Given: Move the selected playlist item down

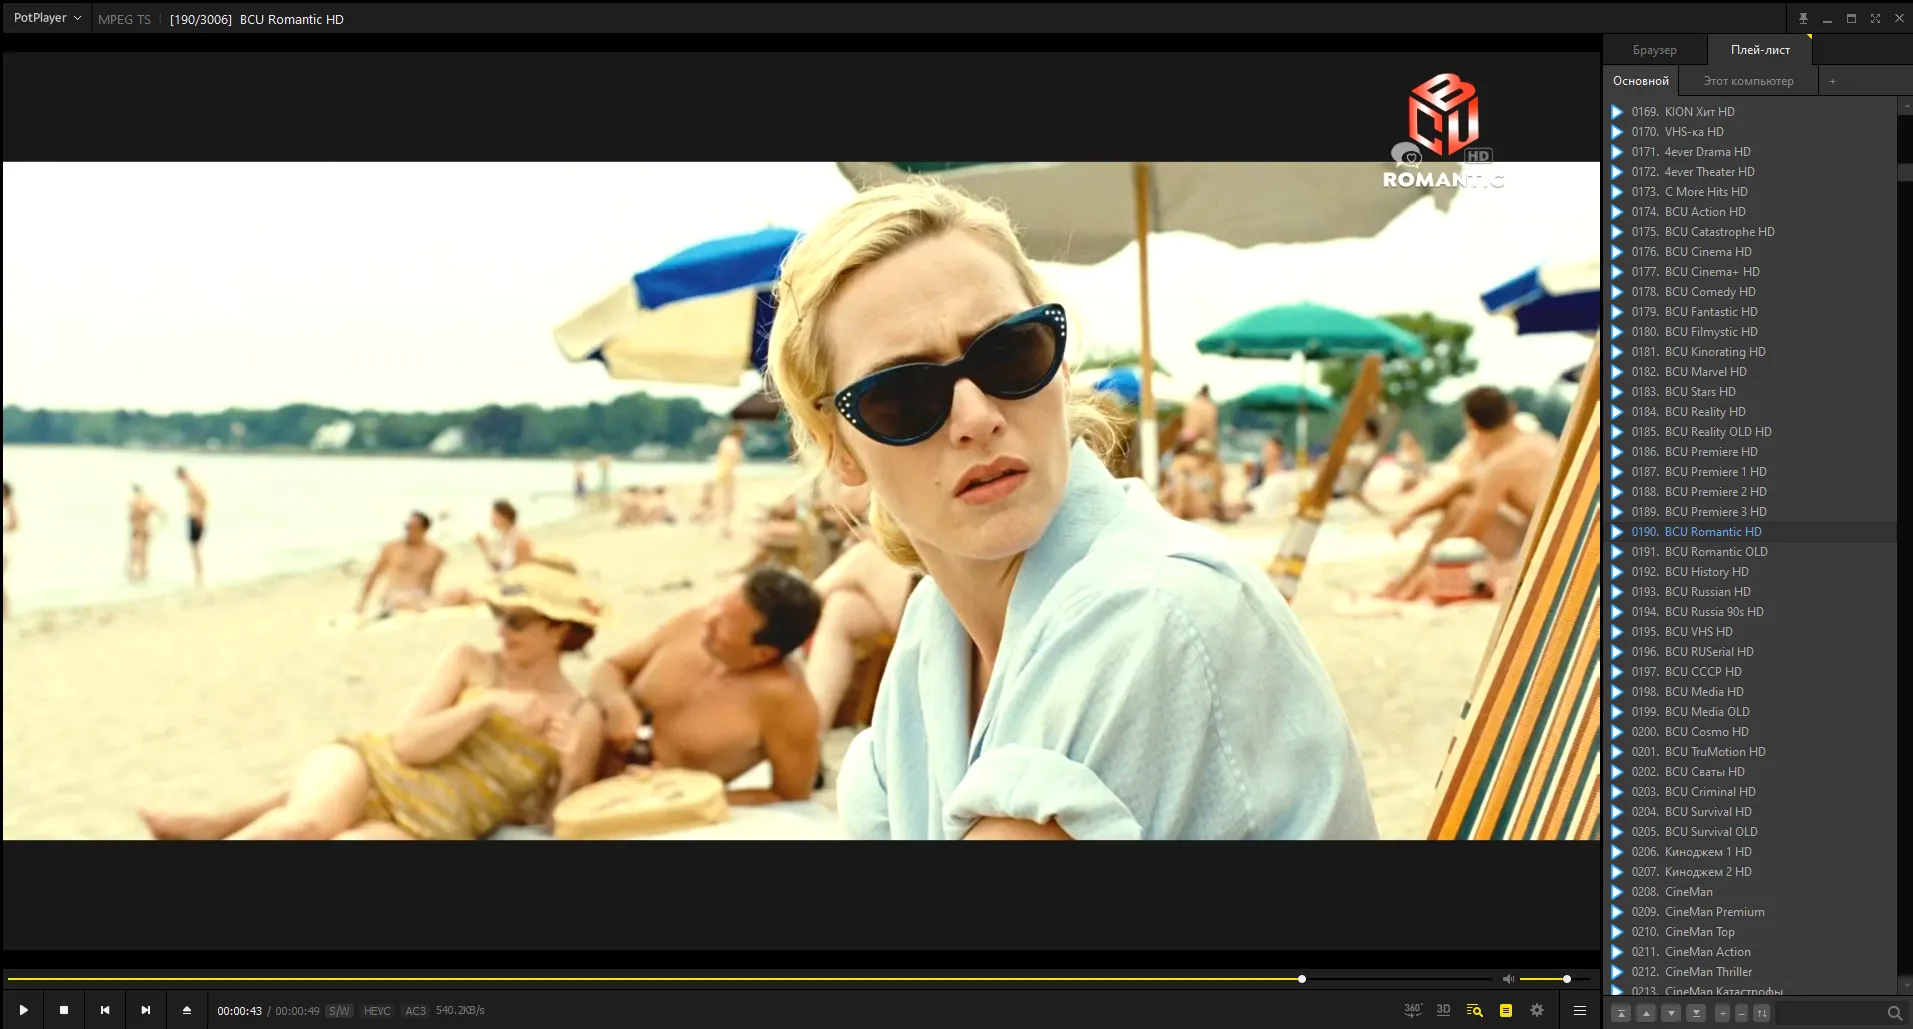Looking at the screenshot, I should pyautogui.click(x=1671, y=1013).
